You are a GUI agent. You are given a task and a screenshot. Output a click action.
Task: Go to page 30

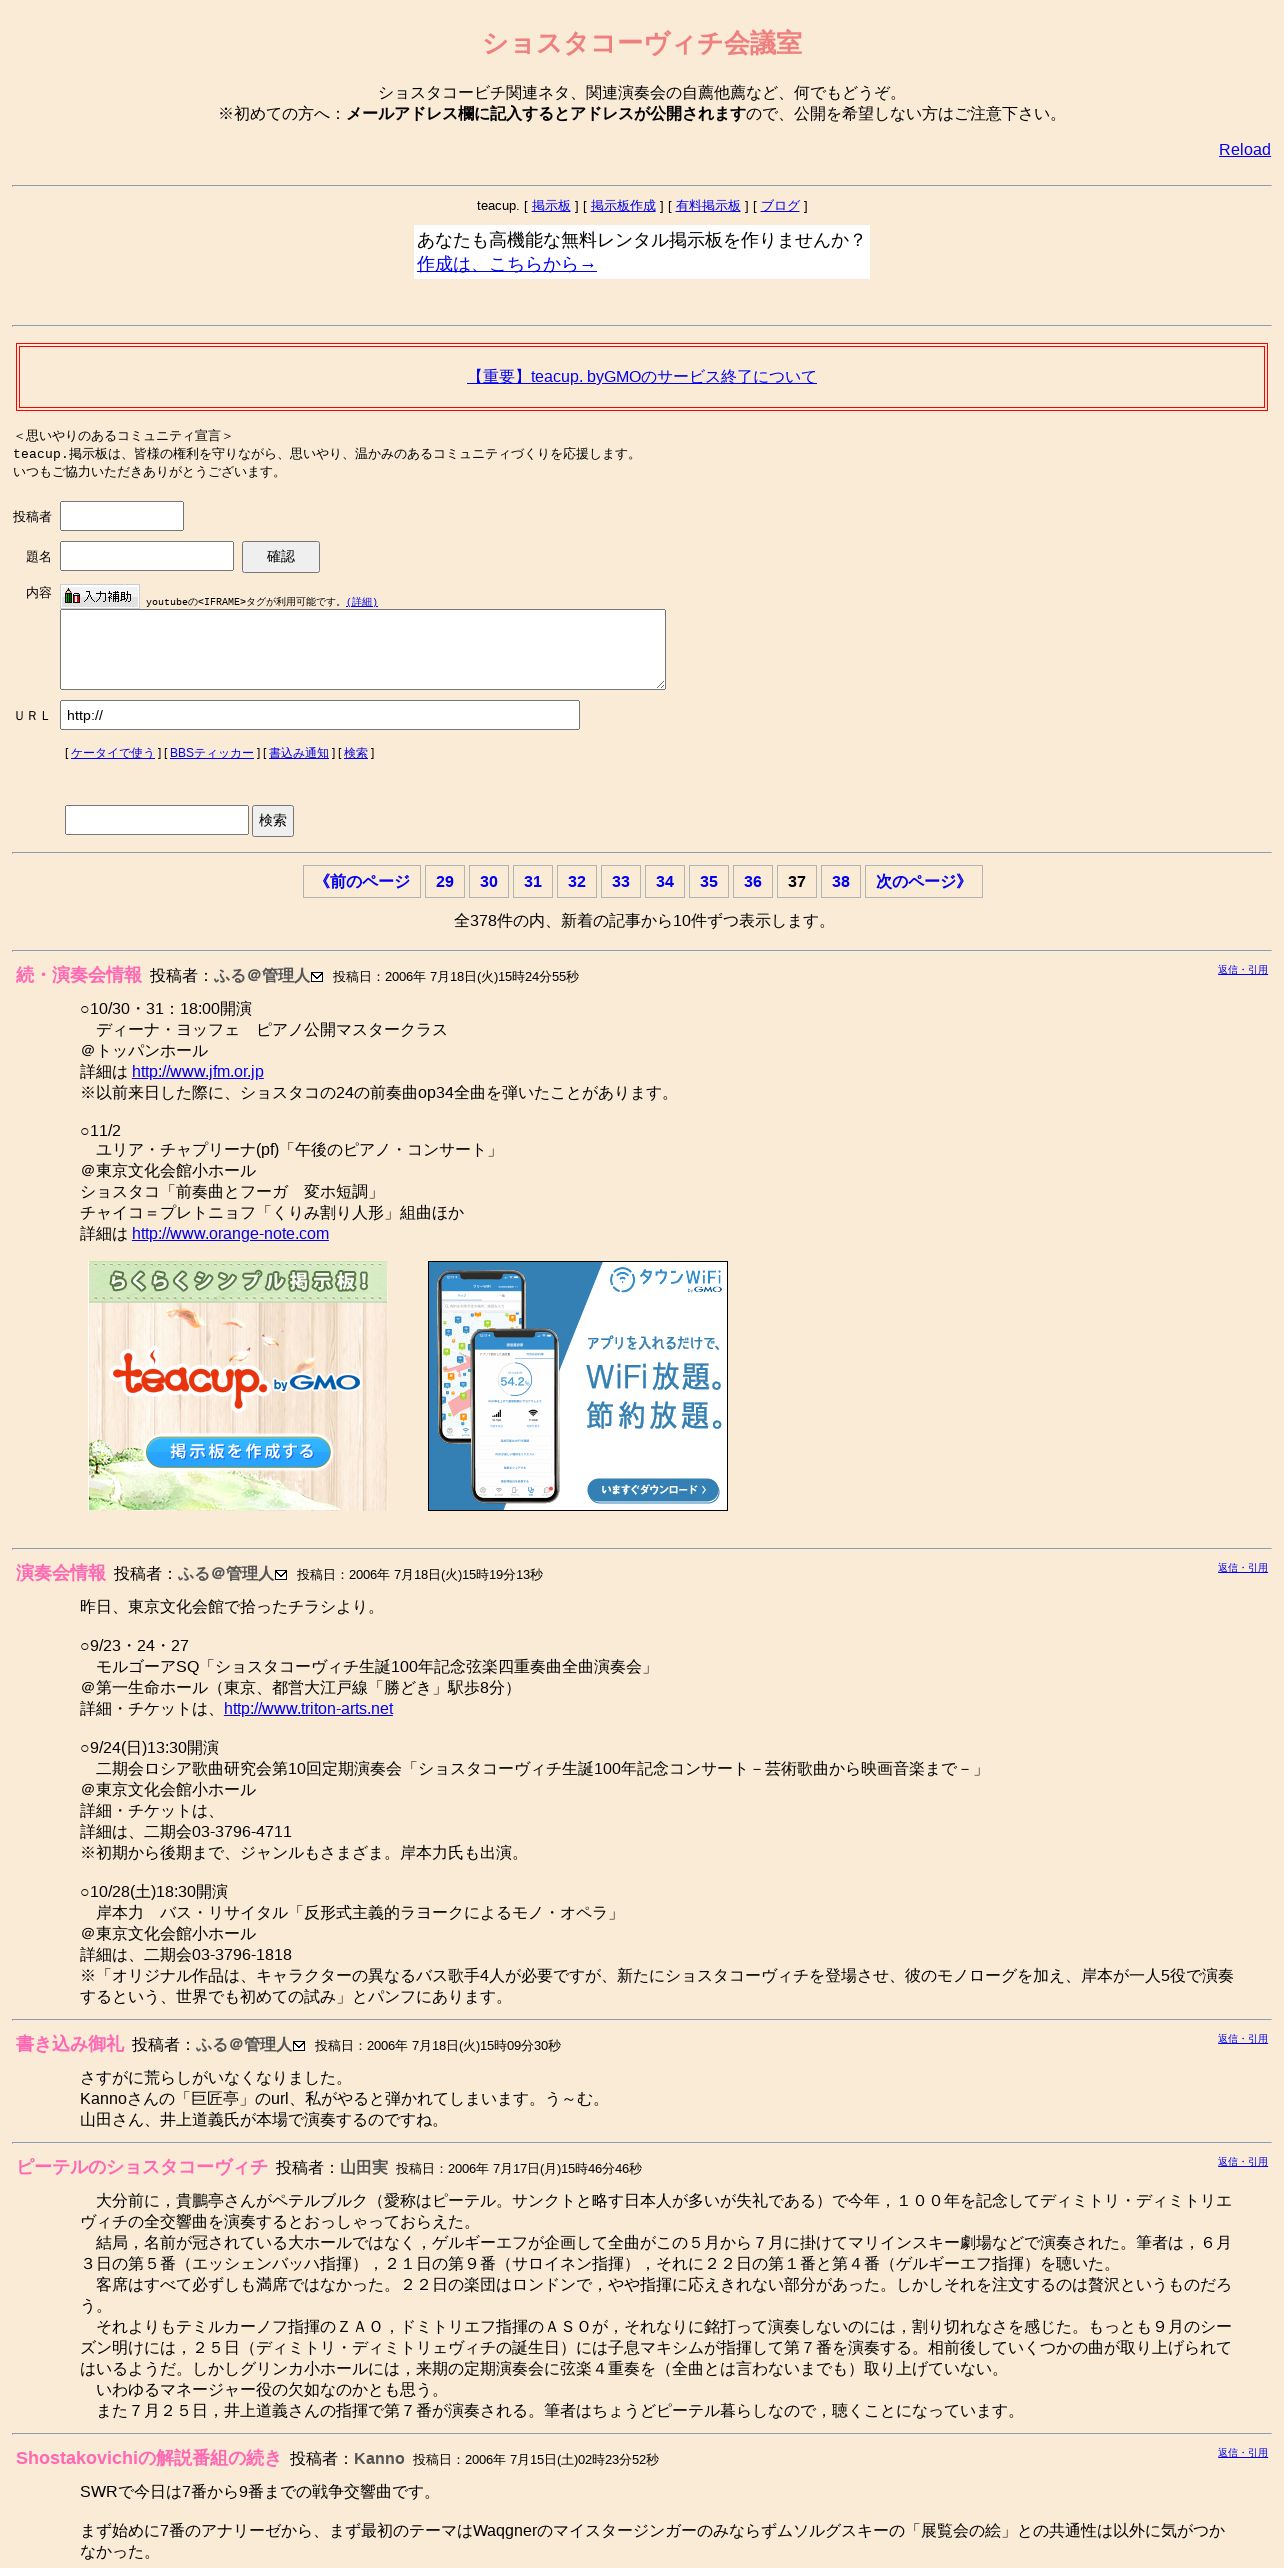(489, 882)
